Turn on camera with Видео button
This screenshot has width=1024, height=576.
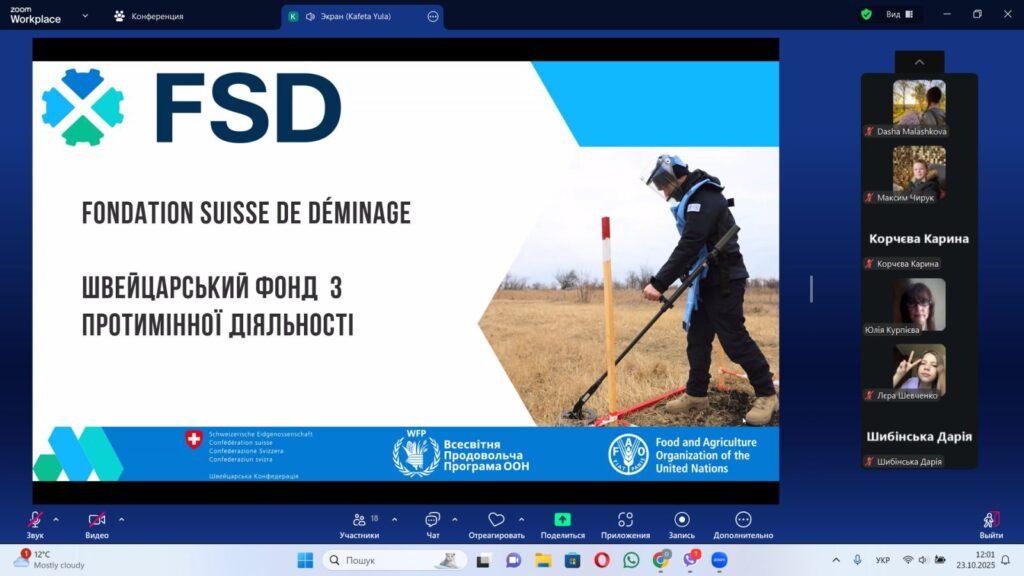(97, 520)
